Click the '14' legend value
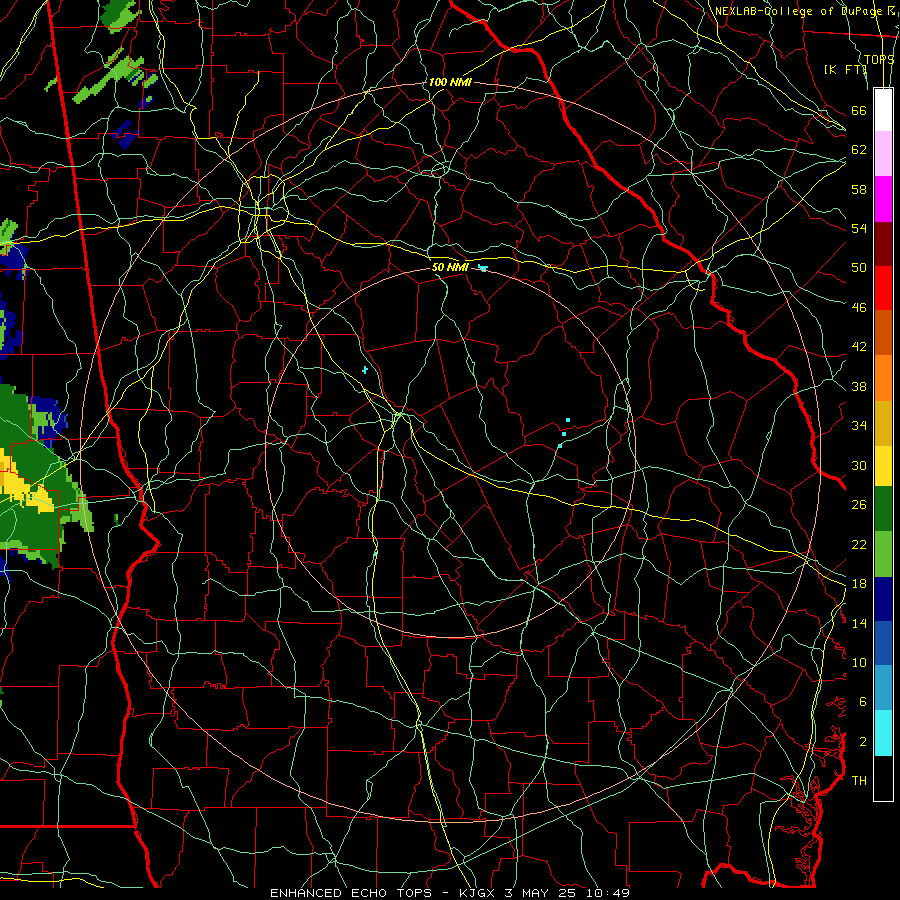Viewport: 900px width, 900px height. [x=859, y=623]
